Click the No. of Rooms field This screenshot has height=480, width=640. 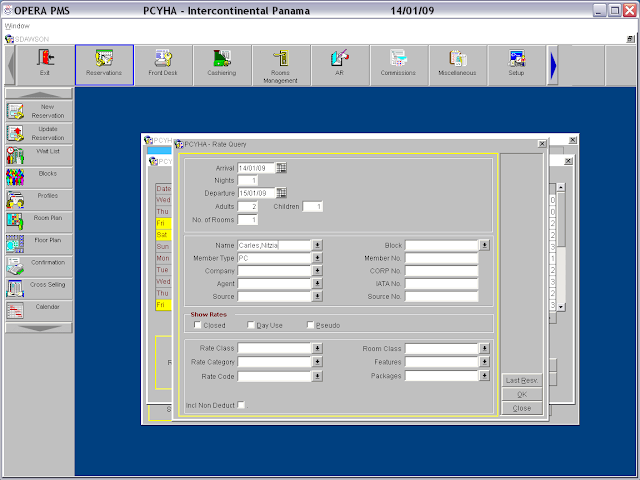(247, 220)
